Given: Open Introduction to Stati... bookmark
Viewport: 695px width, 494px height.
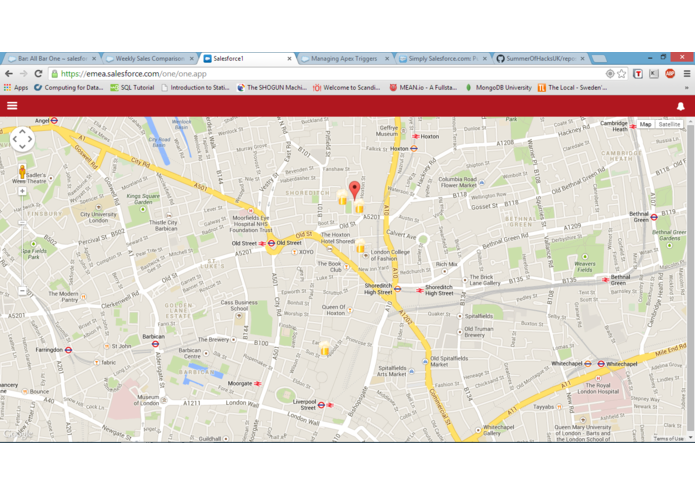Looking at the screenshot, I should point(195,88).
